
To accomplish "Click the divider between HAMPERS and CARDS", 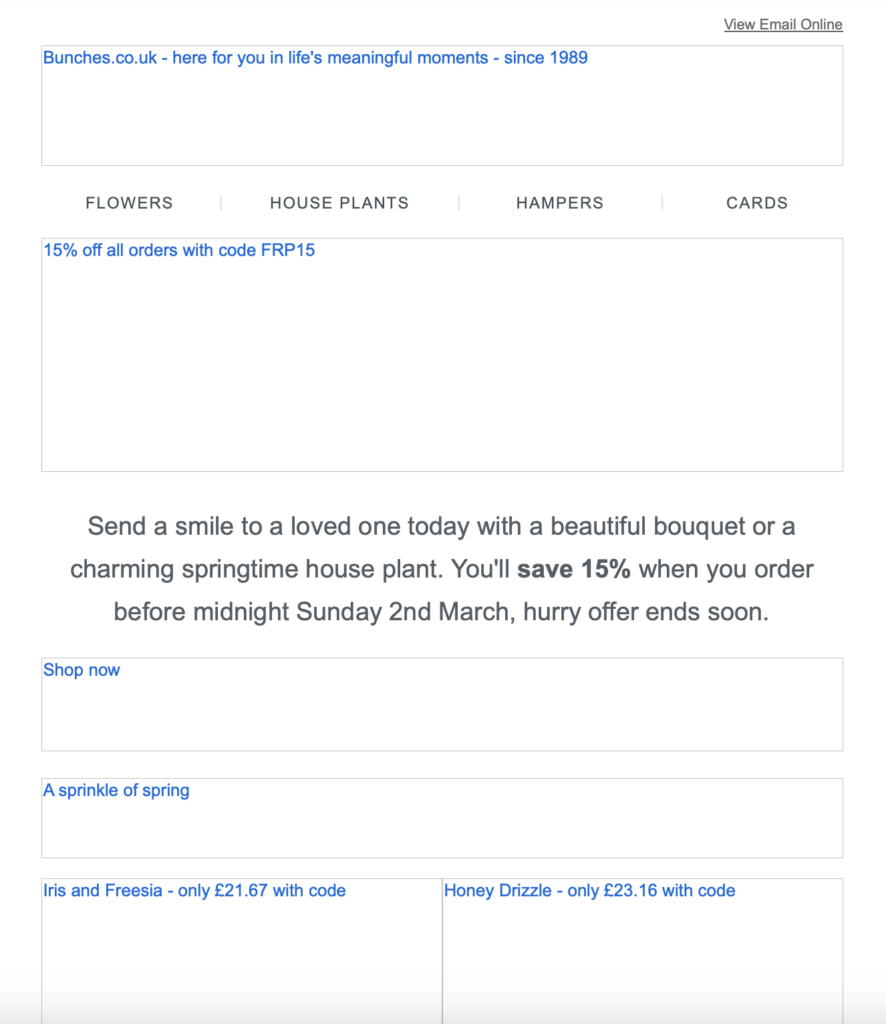I will [662, 203].
